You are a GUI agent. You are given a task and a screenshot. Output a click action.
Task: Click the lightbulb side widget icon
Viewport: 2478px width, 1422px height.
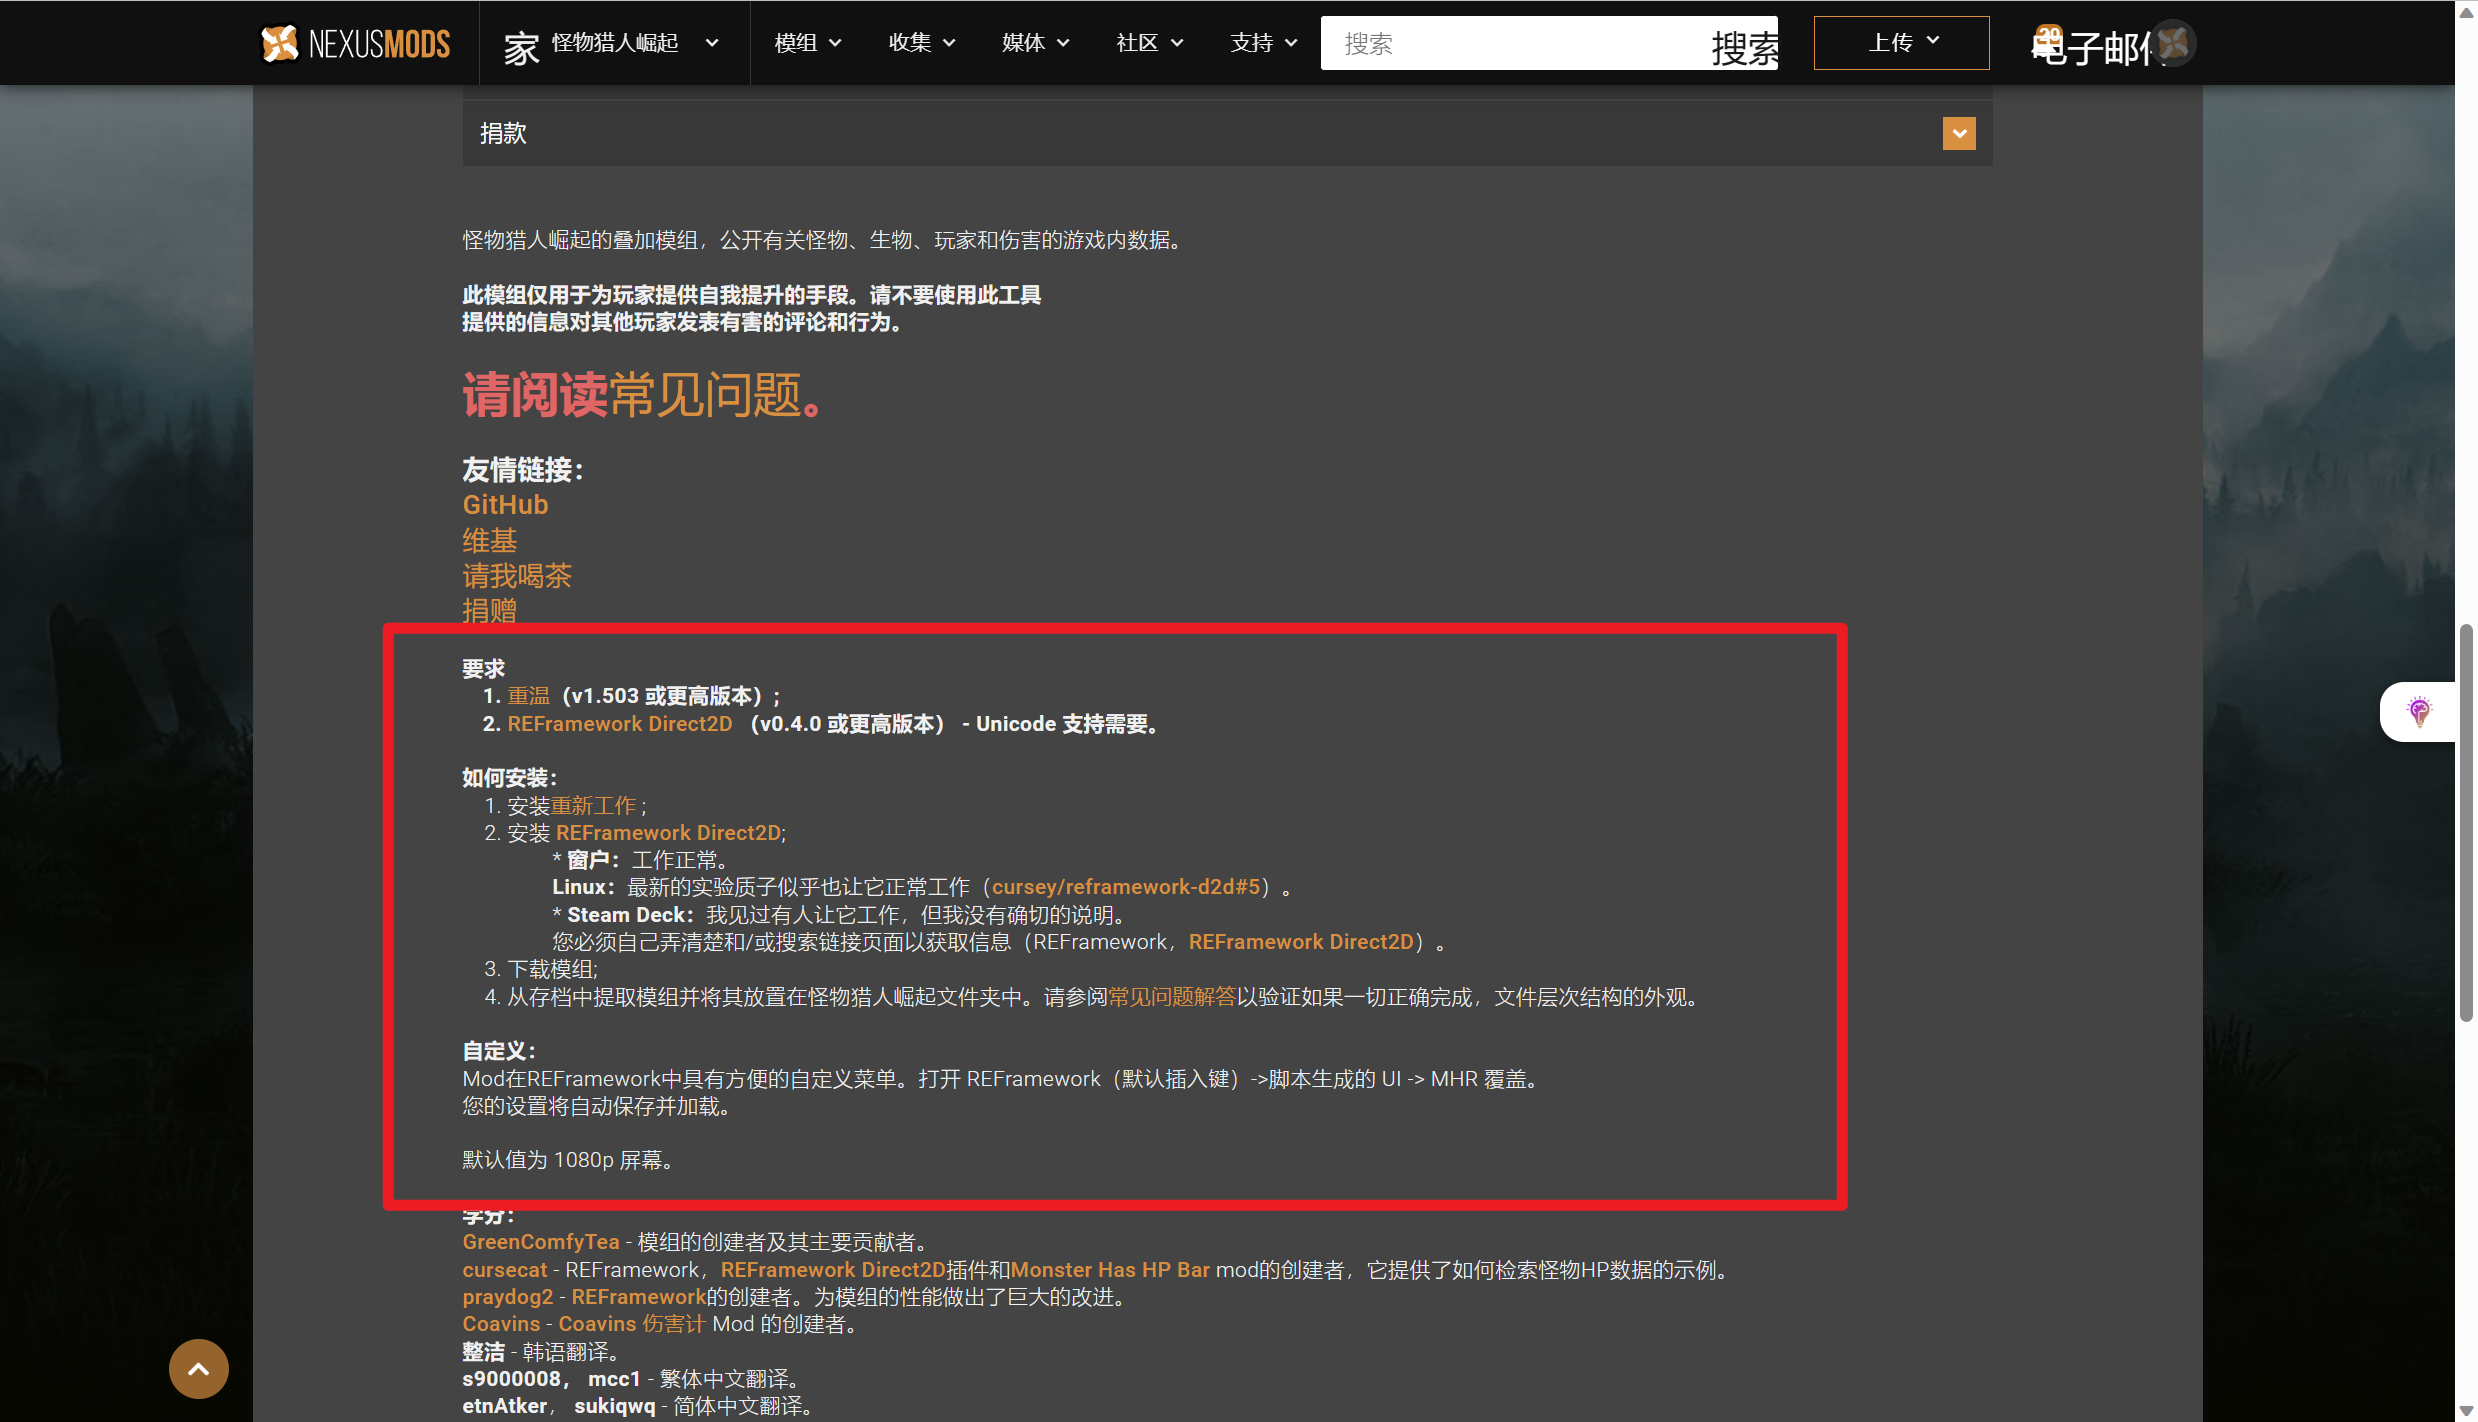2419,712
